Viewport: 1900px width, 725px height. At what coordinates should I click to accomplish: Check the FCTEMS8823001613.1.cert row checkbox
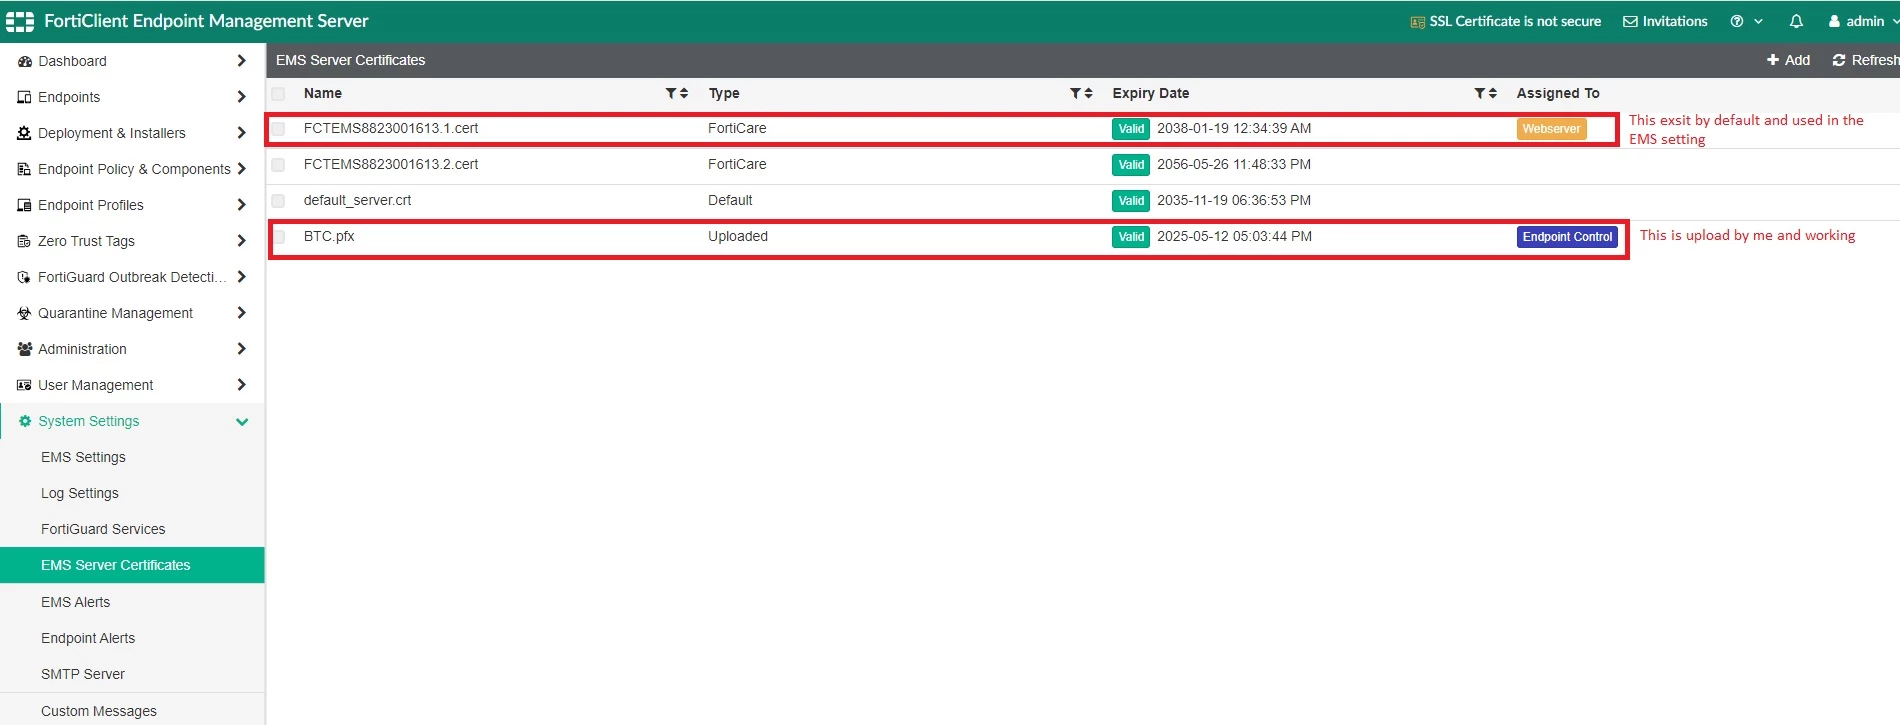278,129
